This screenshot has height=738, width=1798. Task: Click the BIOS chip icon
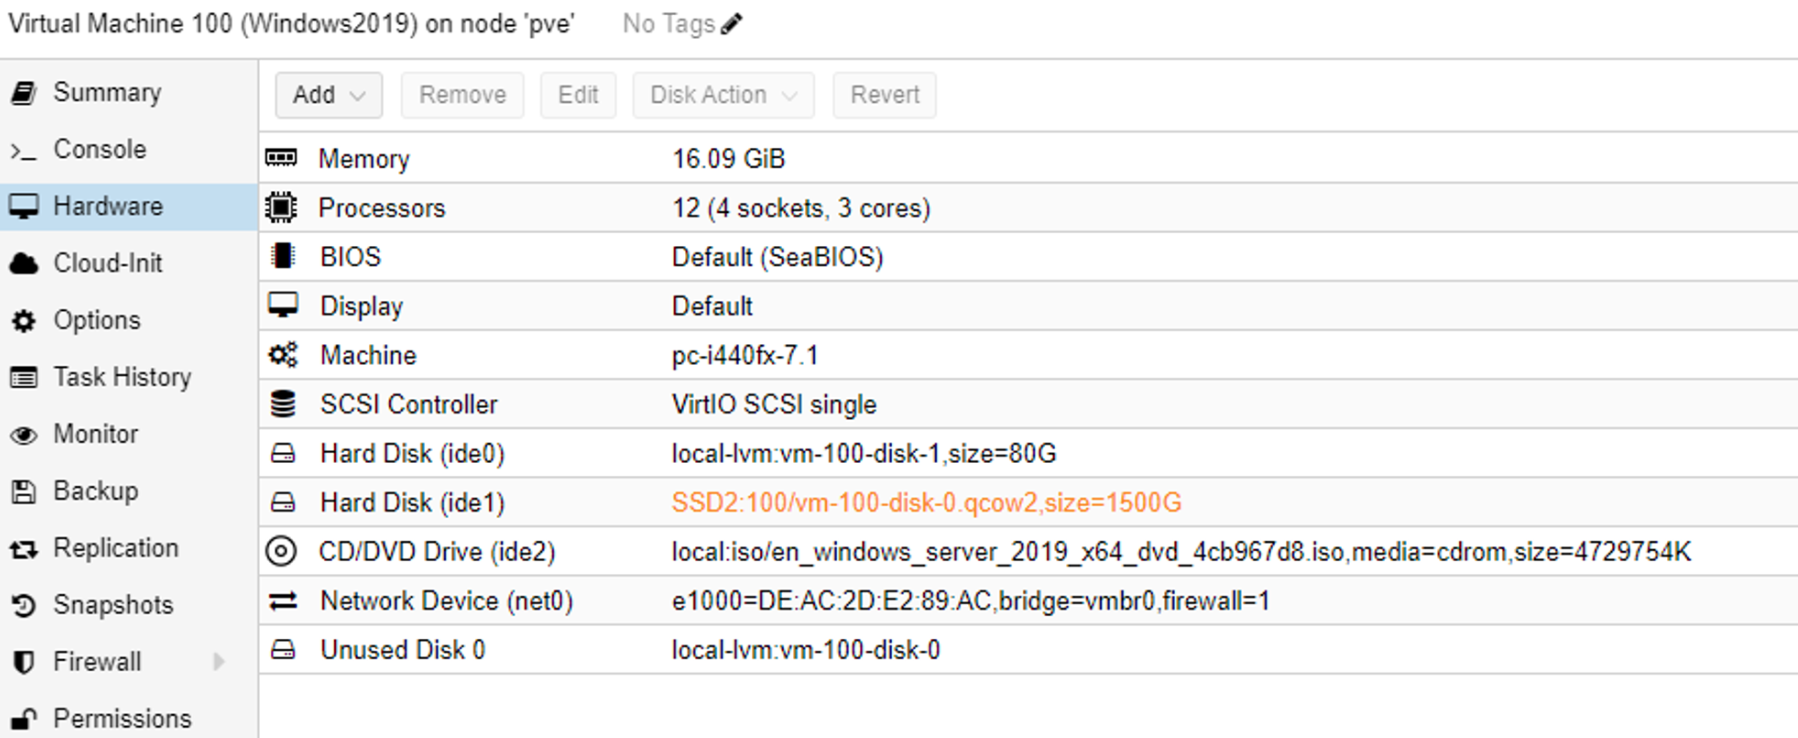tap(283, 257)
